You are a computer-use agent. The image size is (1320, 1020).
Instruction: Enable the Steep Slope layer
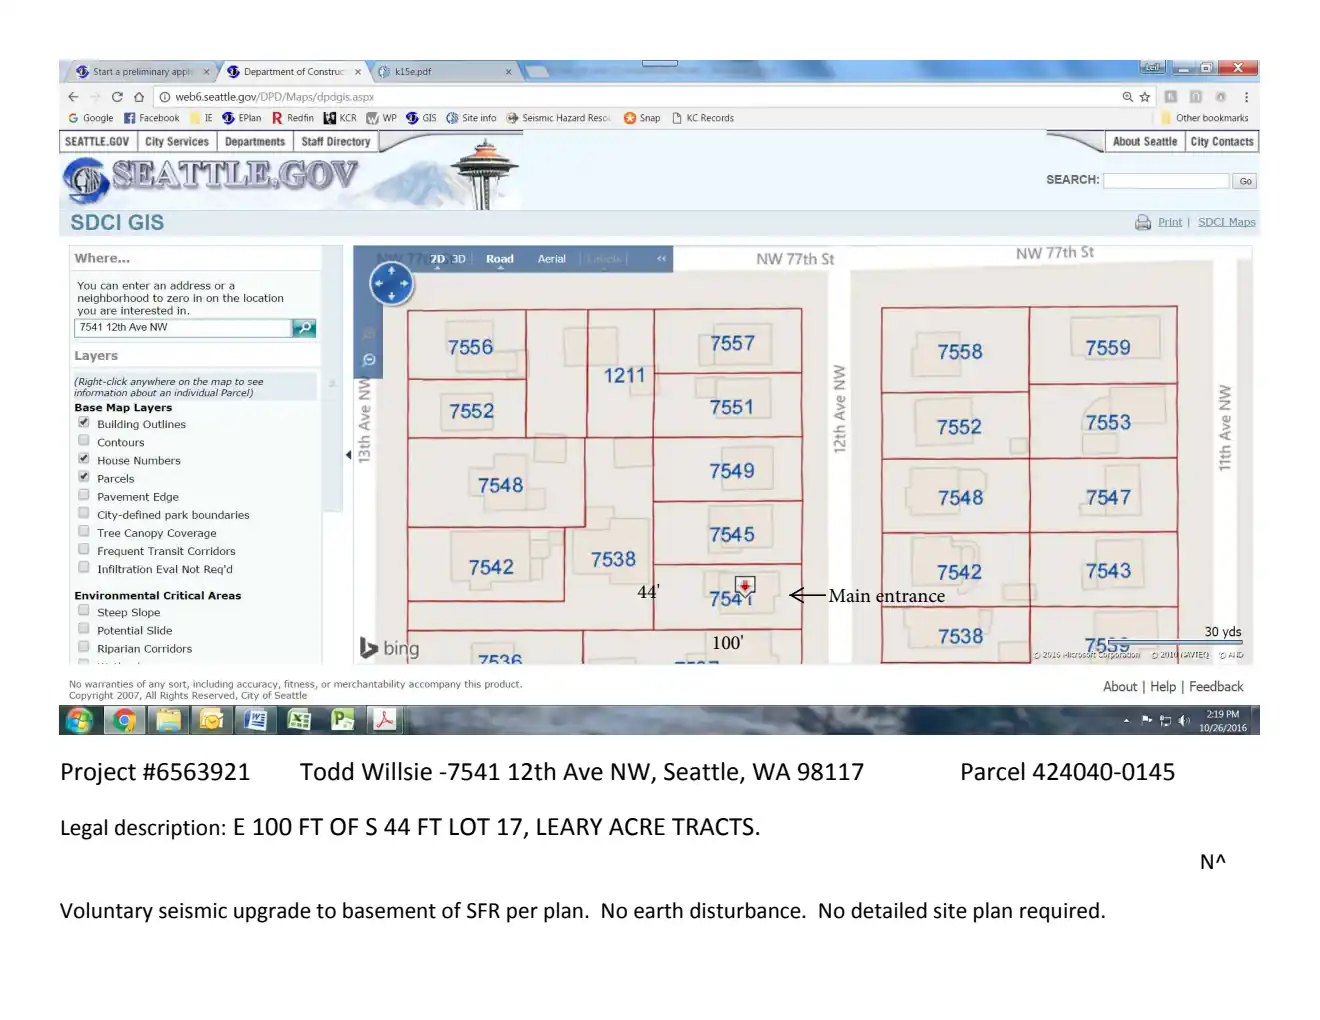click(84, 611)
